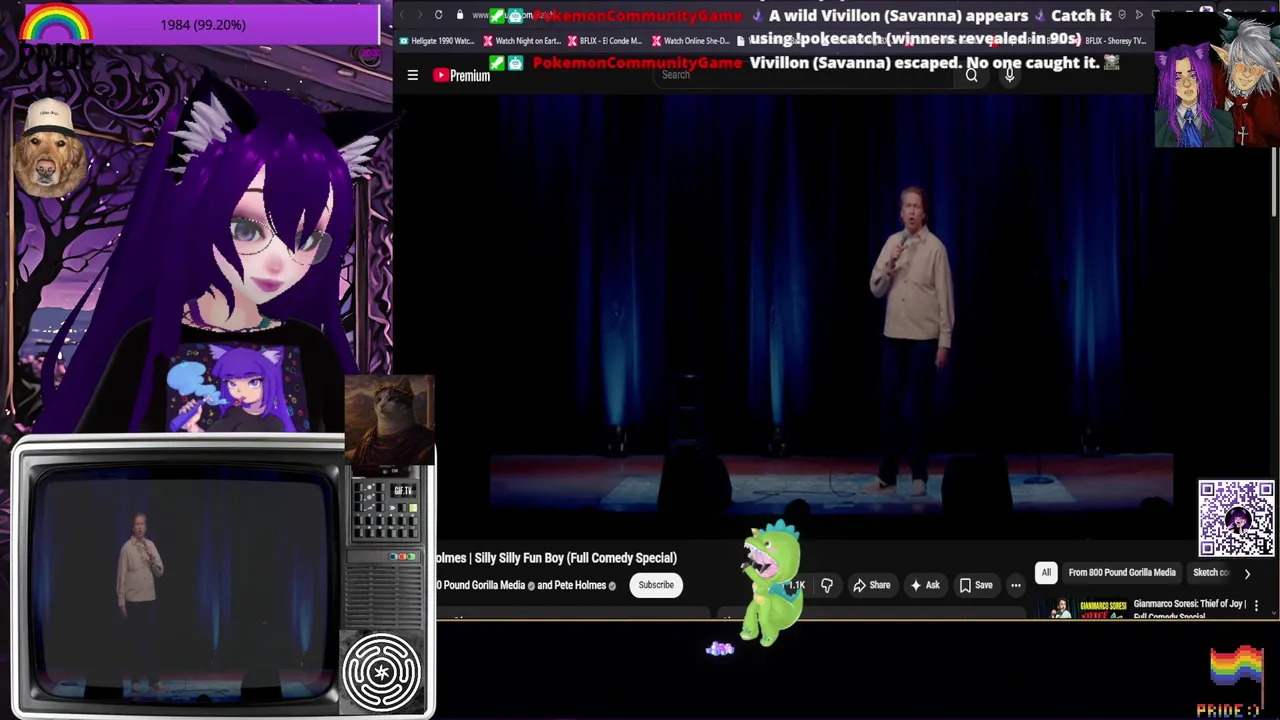This screenshot has height=720, width=1280.
Task: Go to YouTube Premium home logo
Action: point(461,75)
